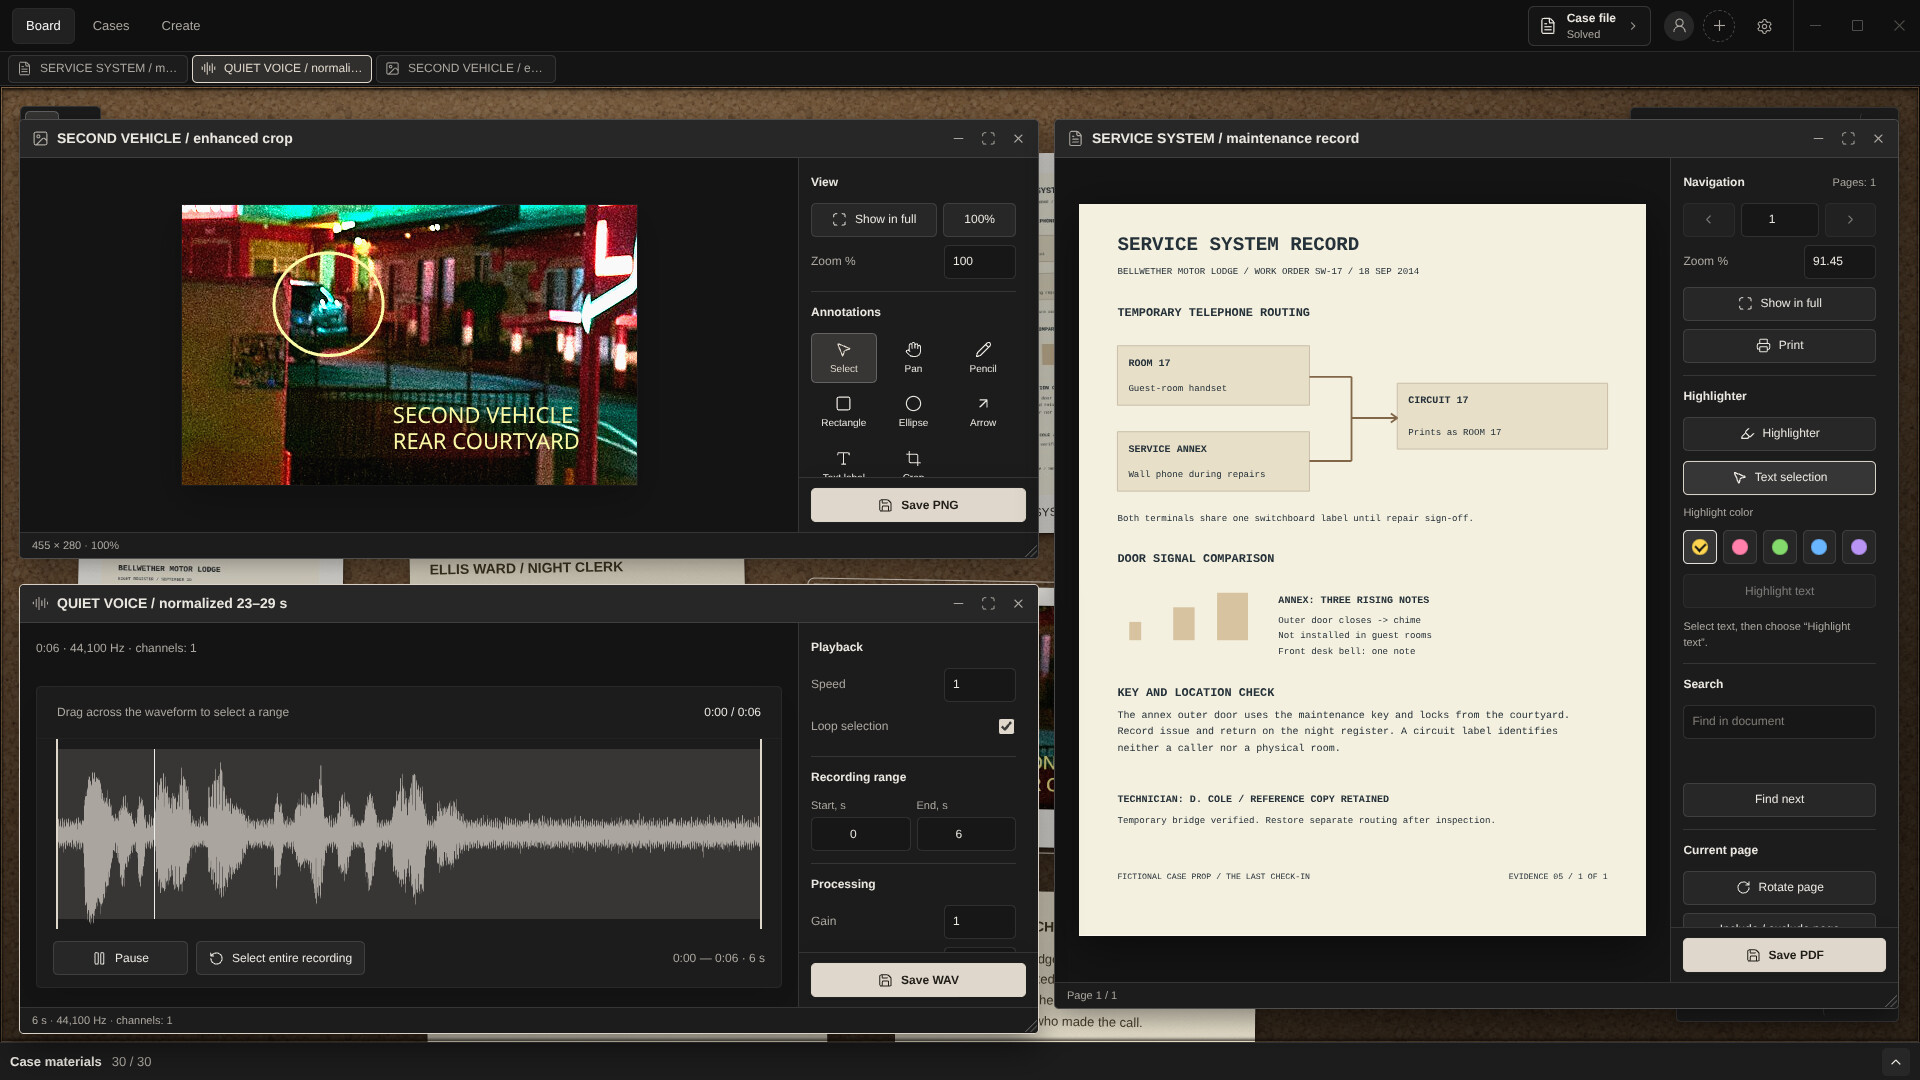Choose the blue highlight color
1920x1080 pixels.
[x=1819, y=547]
